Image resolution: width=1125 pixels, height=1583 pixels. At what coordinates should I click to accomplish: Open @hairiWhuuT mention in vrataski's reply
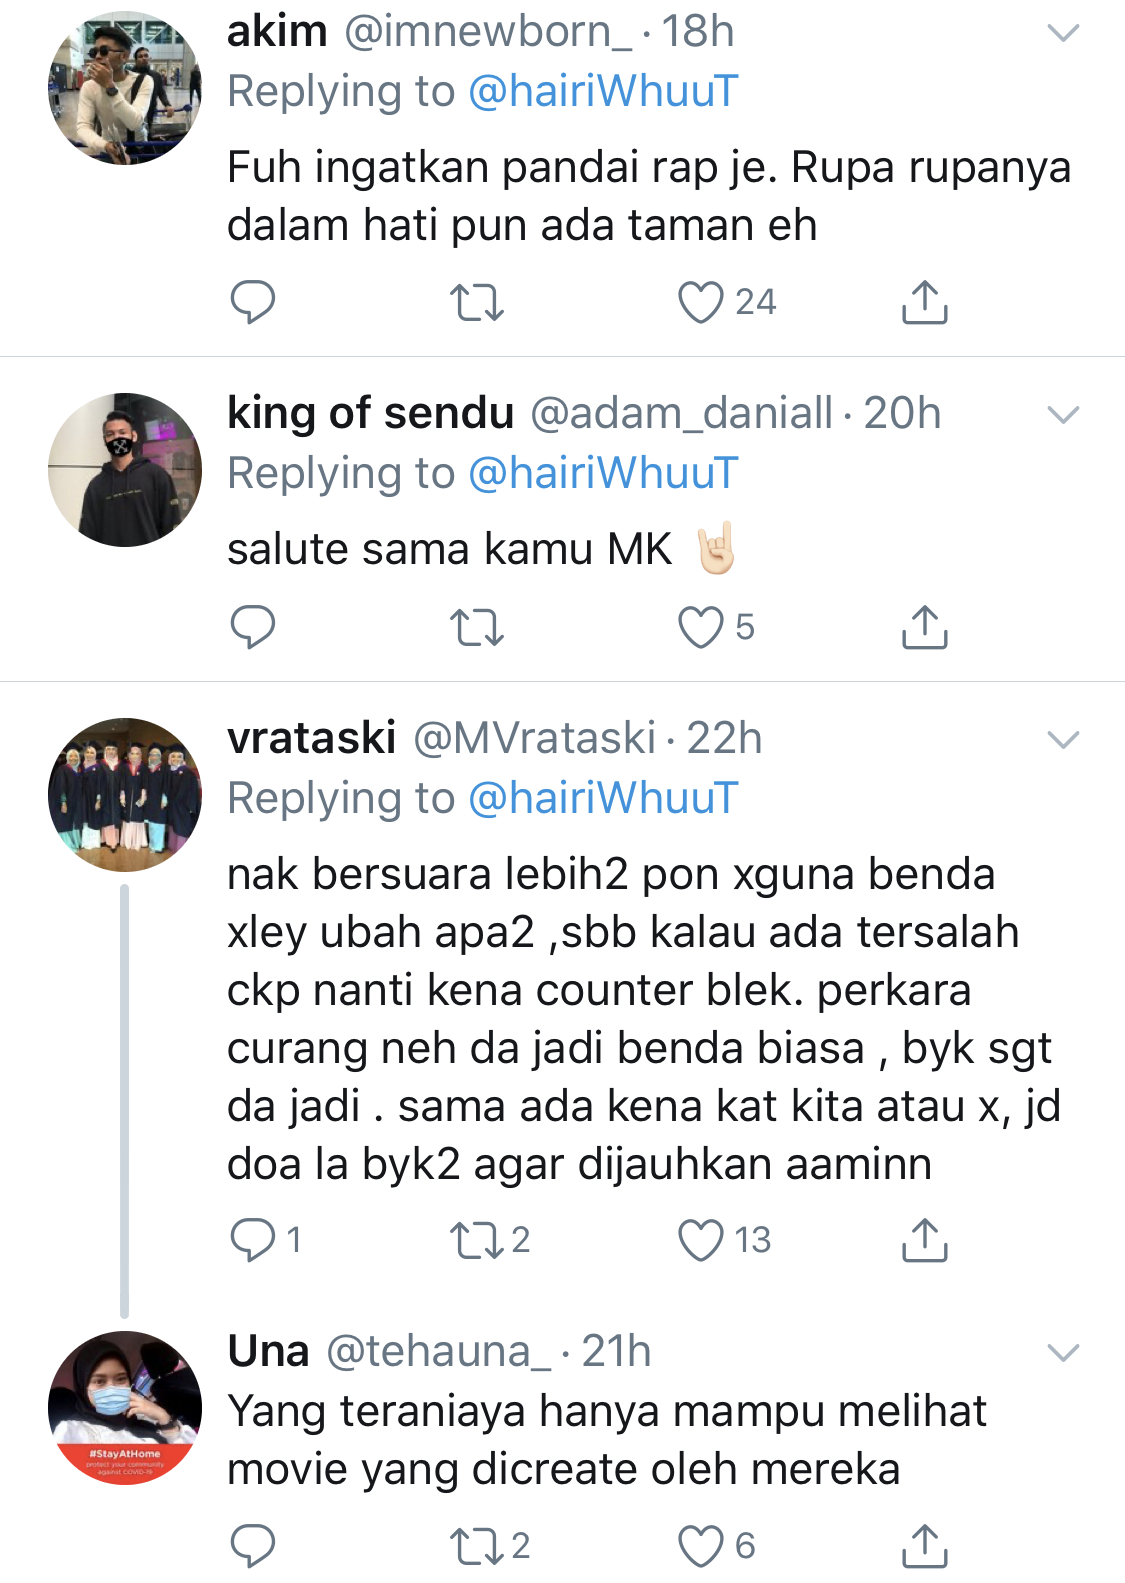[x=603, y=799]
